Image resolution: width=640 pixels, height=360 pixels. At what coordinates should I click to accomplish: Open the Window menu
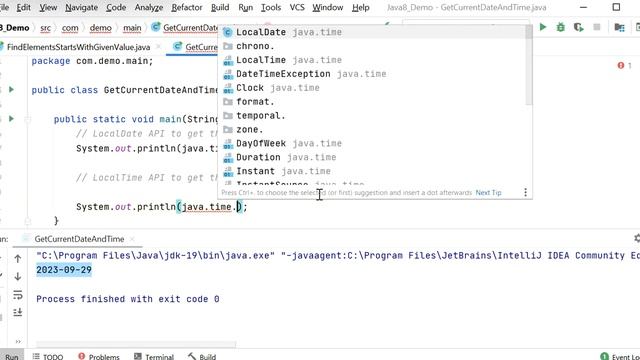[x=327, y=7]
